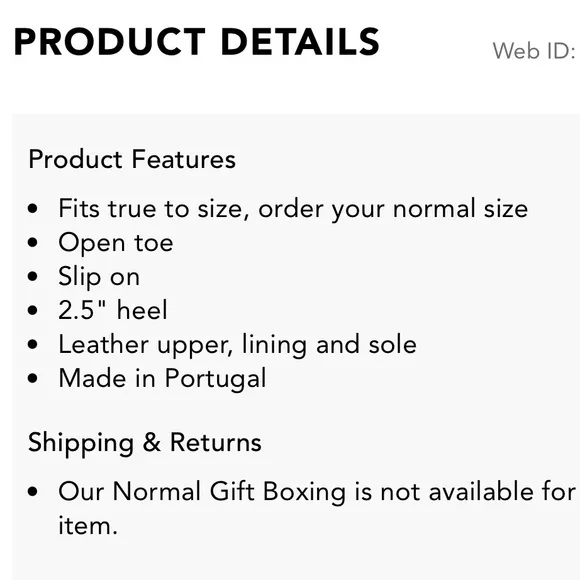Click the 2.5" heel feature line
Image resolution: width=580 pixels, height=580 pixels.
[113, 310]
